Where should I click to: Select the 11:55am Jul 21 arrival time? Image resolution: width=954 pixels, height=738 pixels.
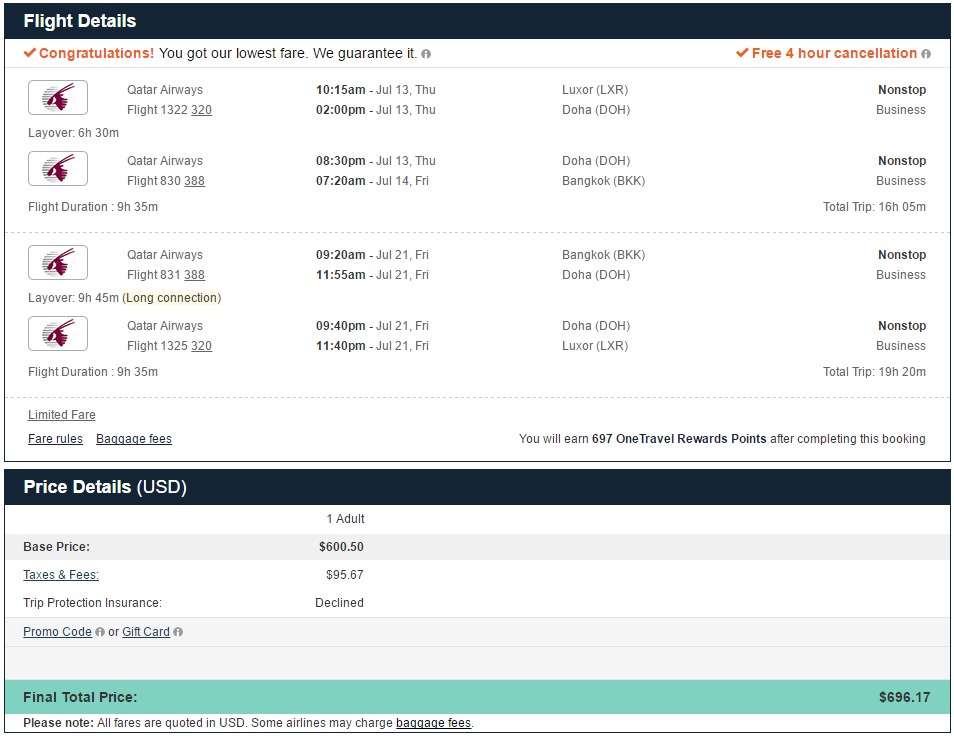pos(372,275)
